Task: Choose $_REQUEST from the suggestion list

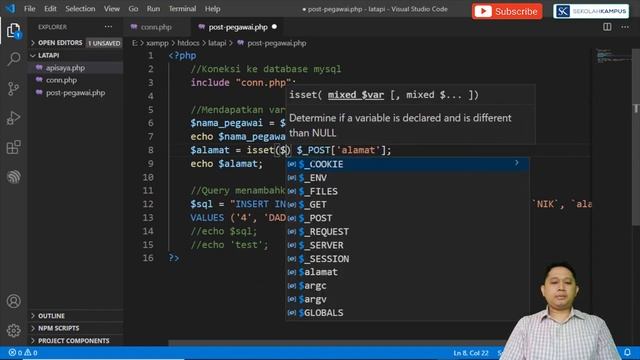Action: point(407,231)
